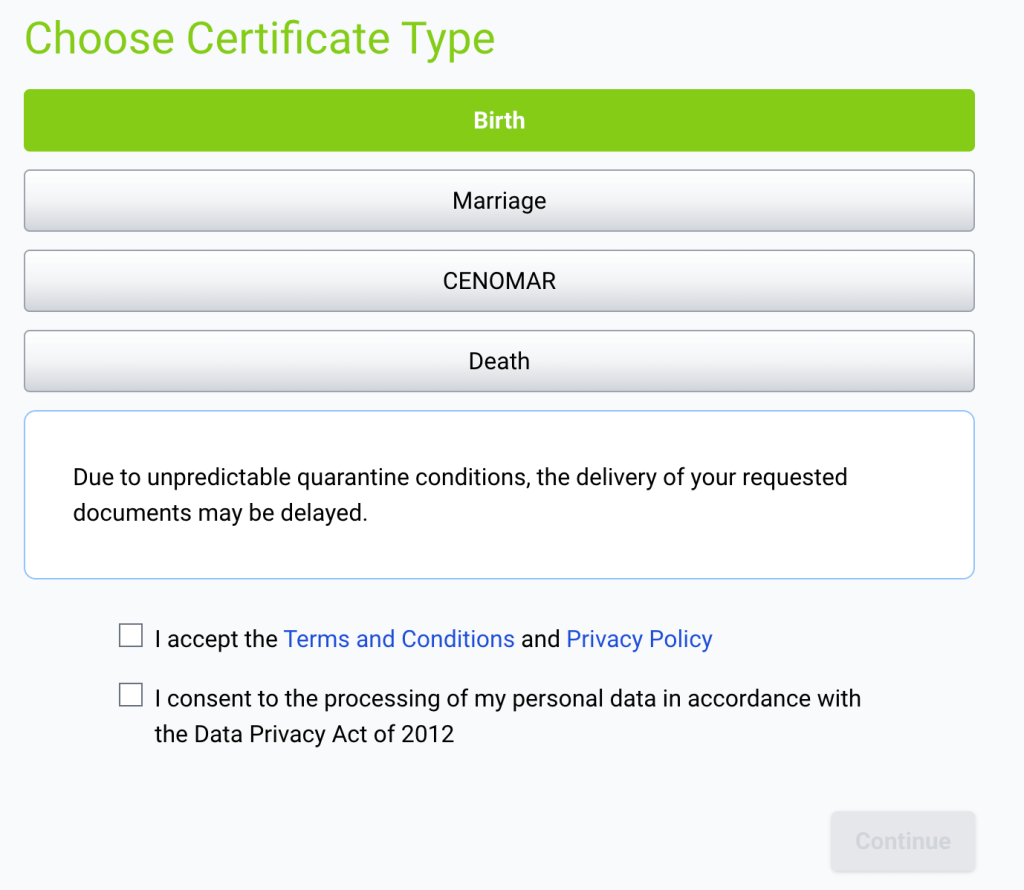Open the Terms and Conditions link

(x=399, y=639)
